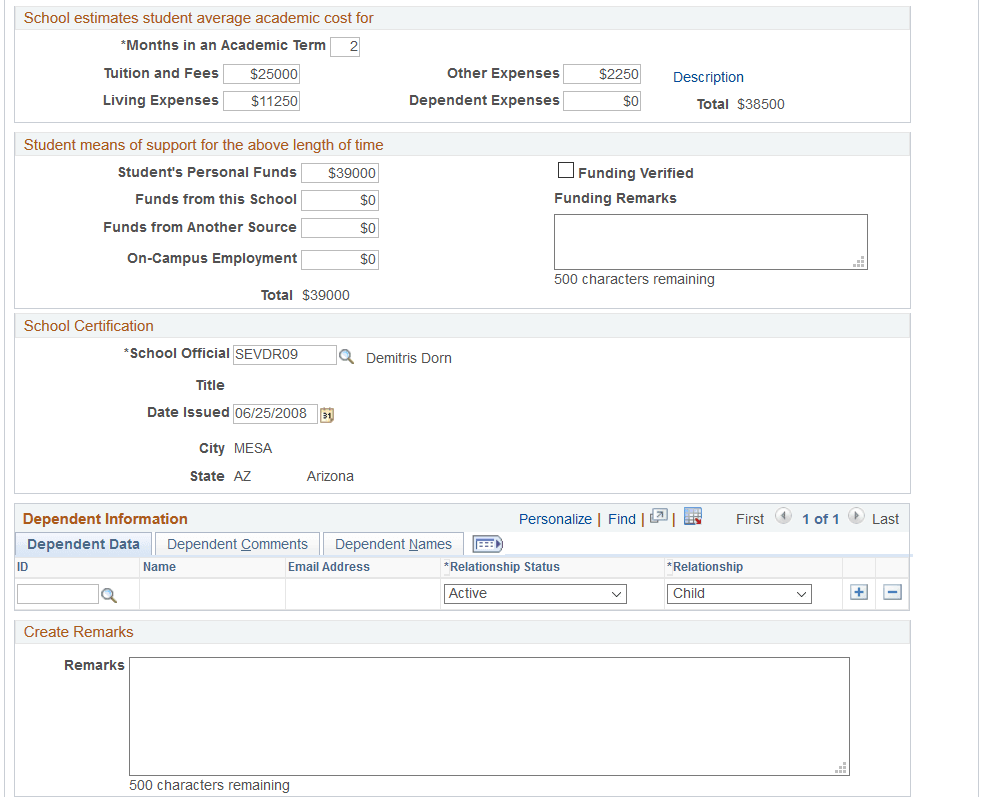981x797 pixels.
Task: Open the dependent ID lookup magnifier
Action: tap(110, 593)
